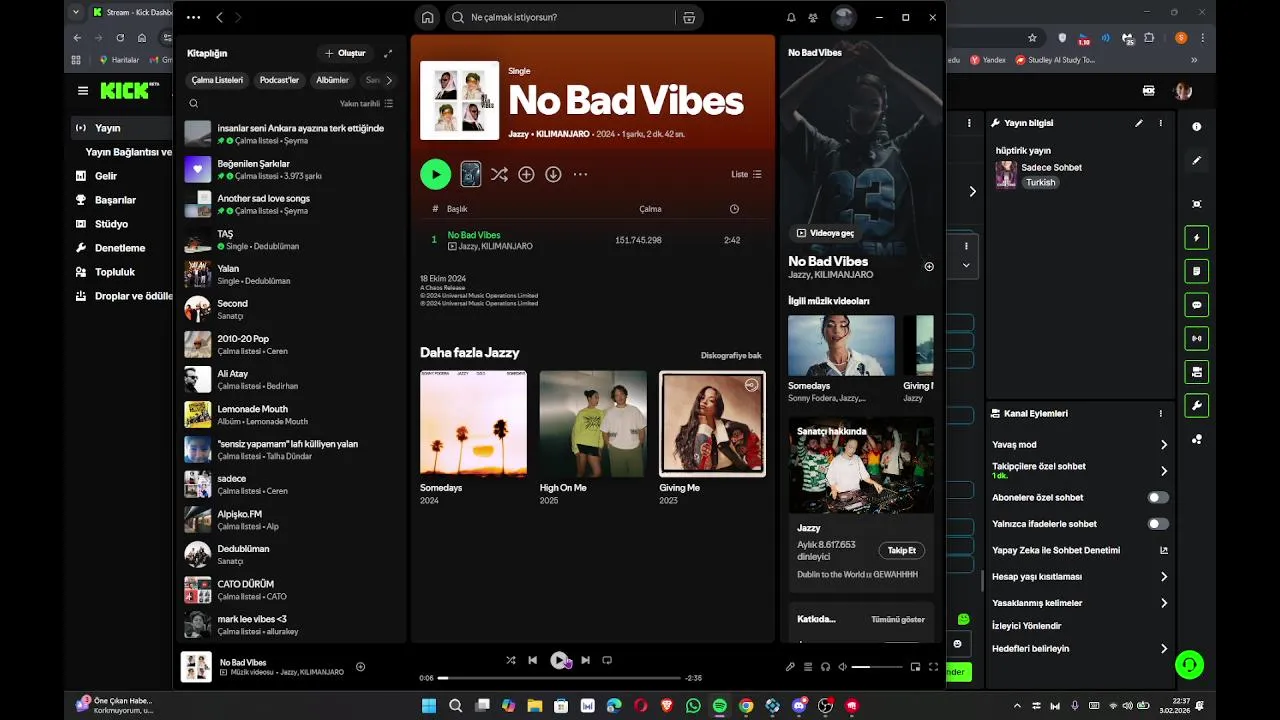
Task: Open the Somedays 2024 album card
Action: [x=473, y=438]
